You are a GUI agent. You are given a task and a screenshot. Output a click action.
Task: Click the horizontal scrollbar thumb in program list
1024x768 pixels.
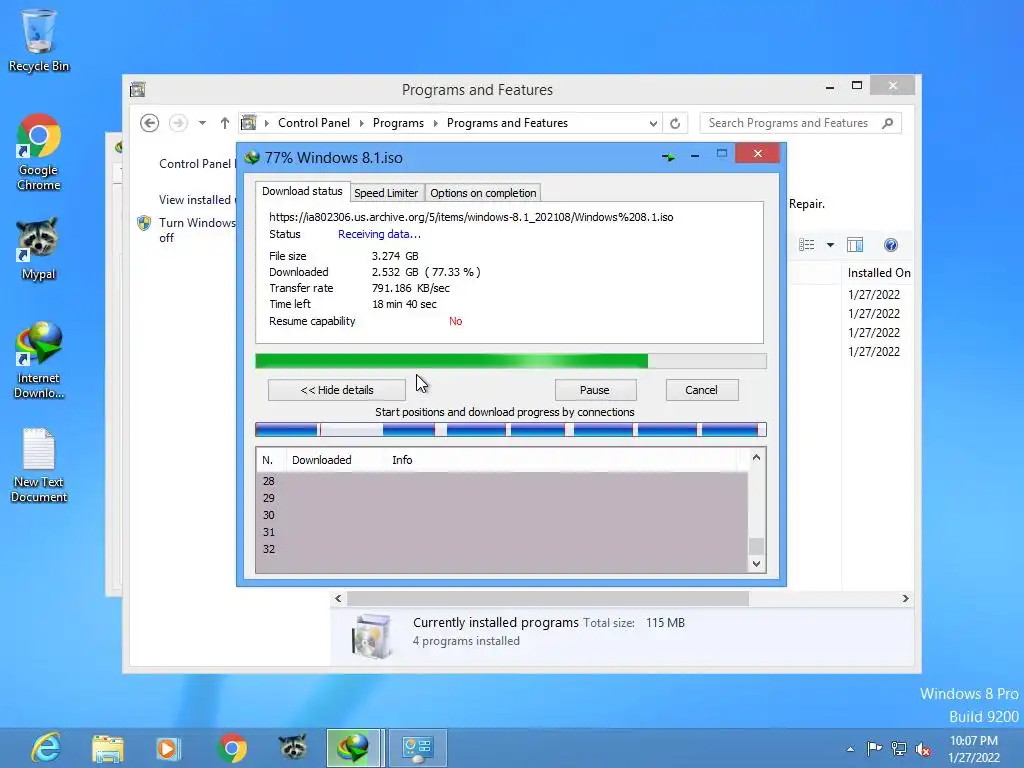click(x=547, y=598)
